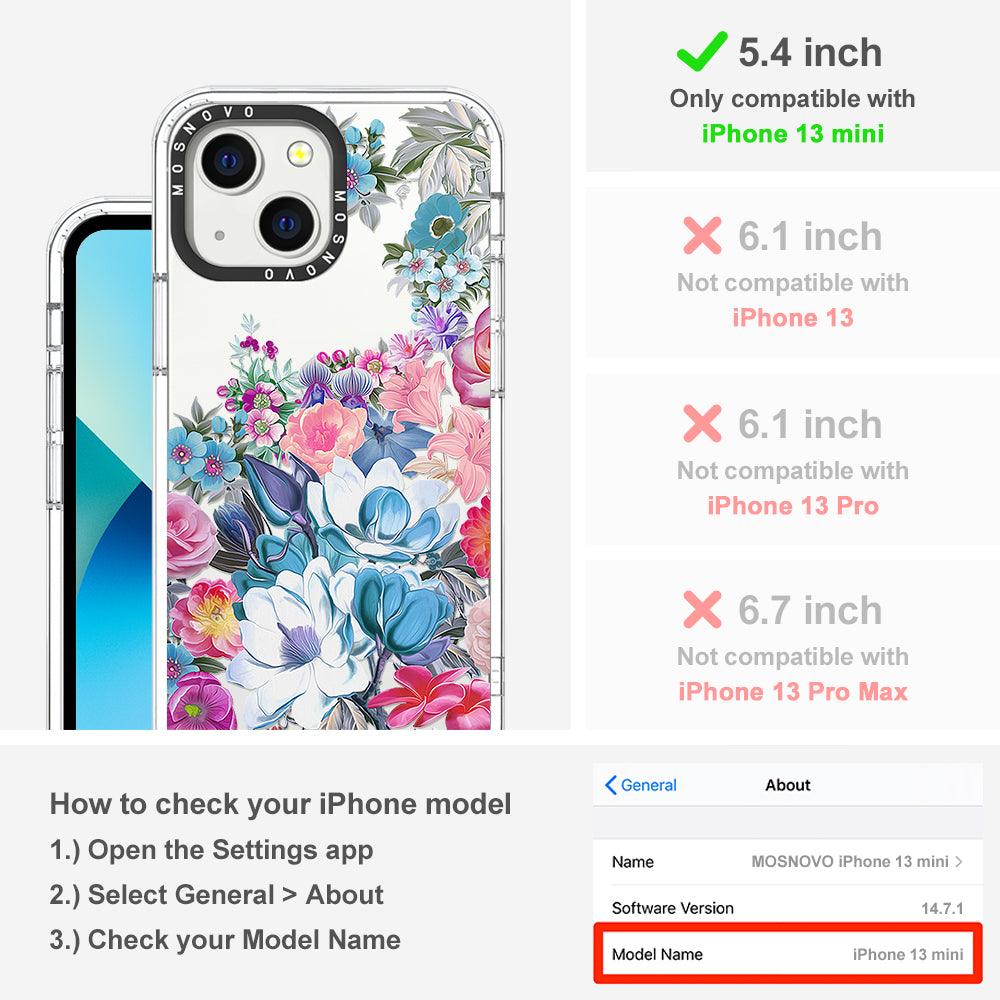
Task: Click the green checkmark beside 5.4 inch
Action: [x=702, y=51]
